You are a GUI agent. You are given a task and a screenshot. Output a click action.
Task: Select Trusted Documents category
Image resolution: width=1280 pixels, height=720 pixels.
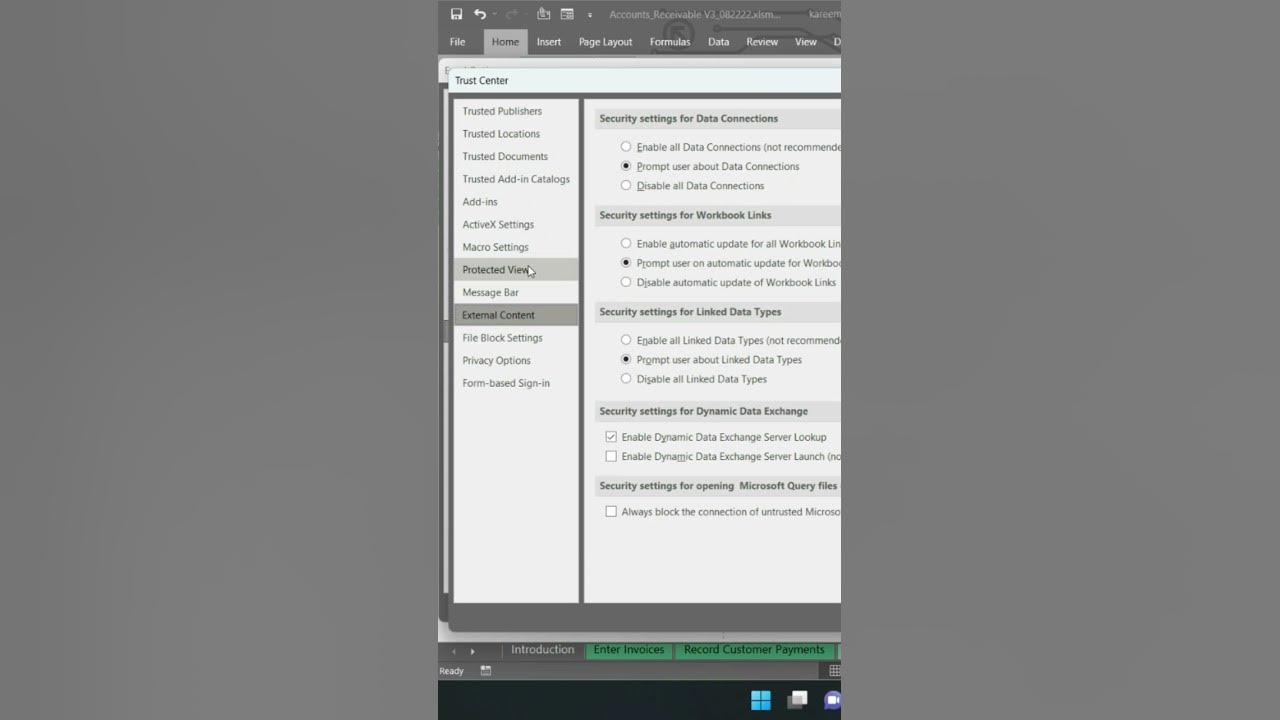point(516,157)
